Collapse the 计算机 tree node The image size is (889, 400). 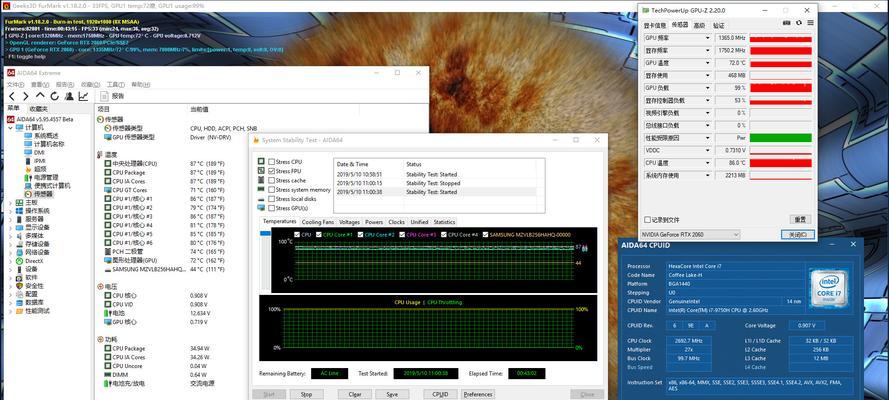tap(11, 128)
